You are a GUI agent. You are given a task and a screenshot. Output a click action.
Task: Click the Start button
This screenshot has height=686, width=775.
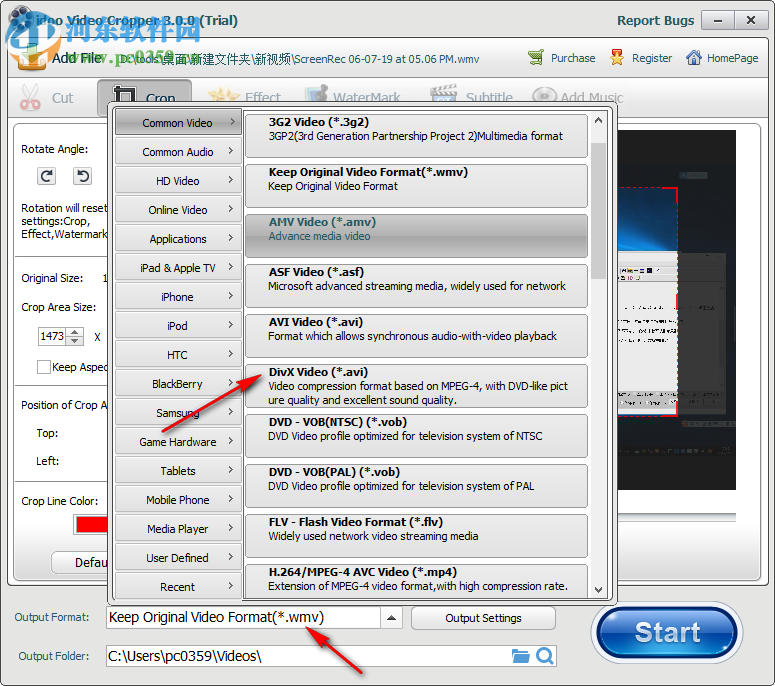(667, 632)
